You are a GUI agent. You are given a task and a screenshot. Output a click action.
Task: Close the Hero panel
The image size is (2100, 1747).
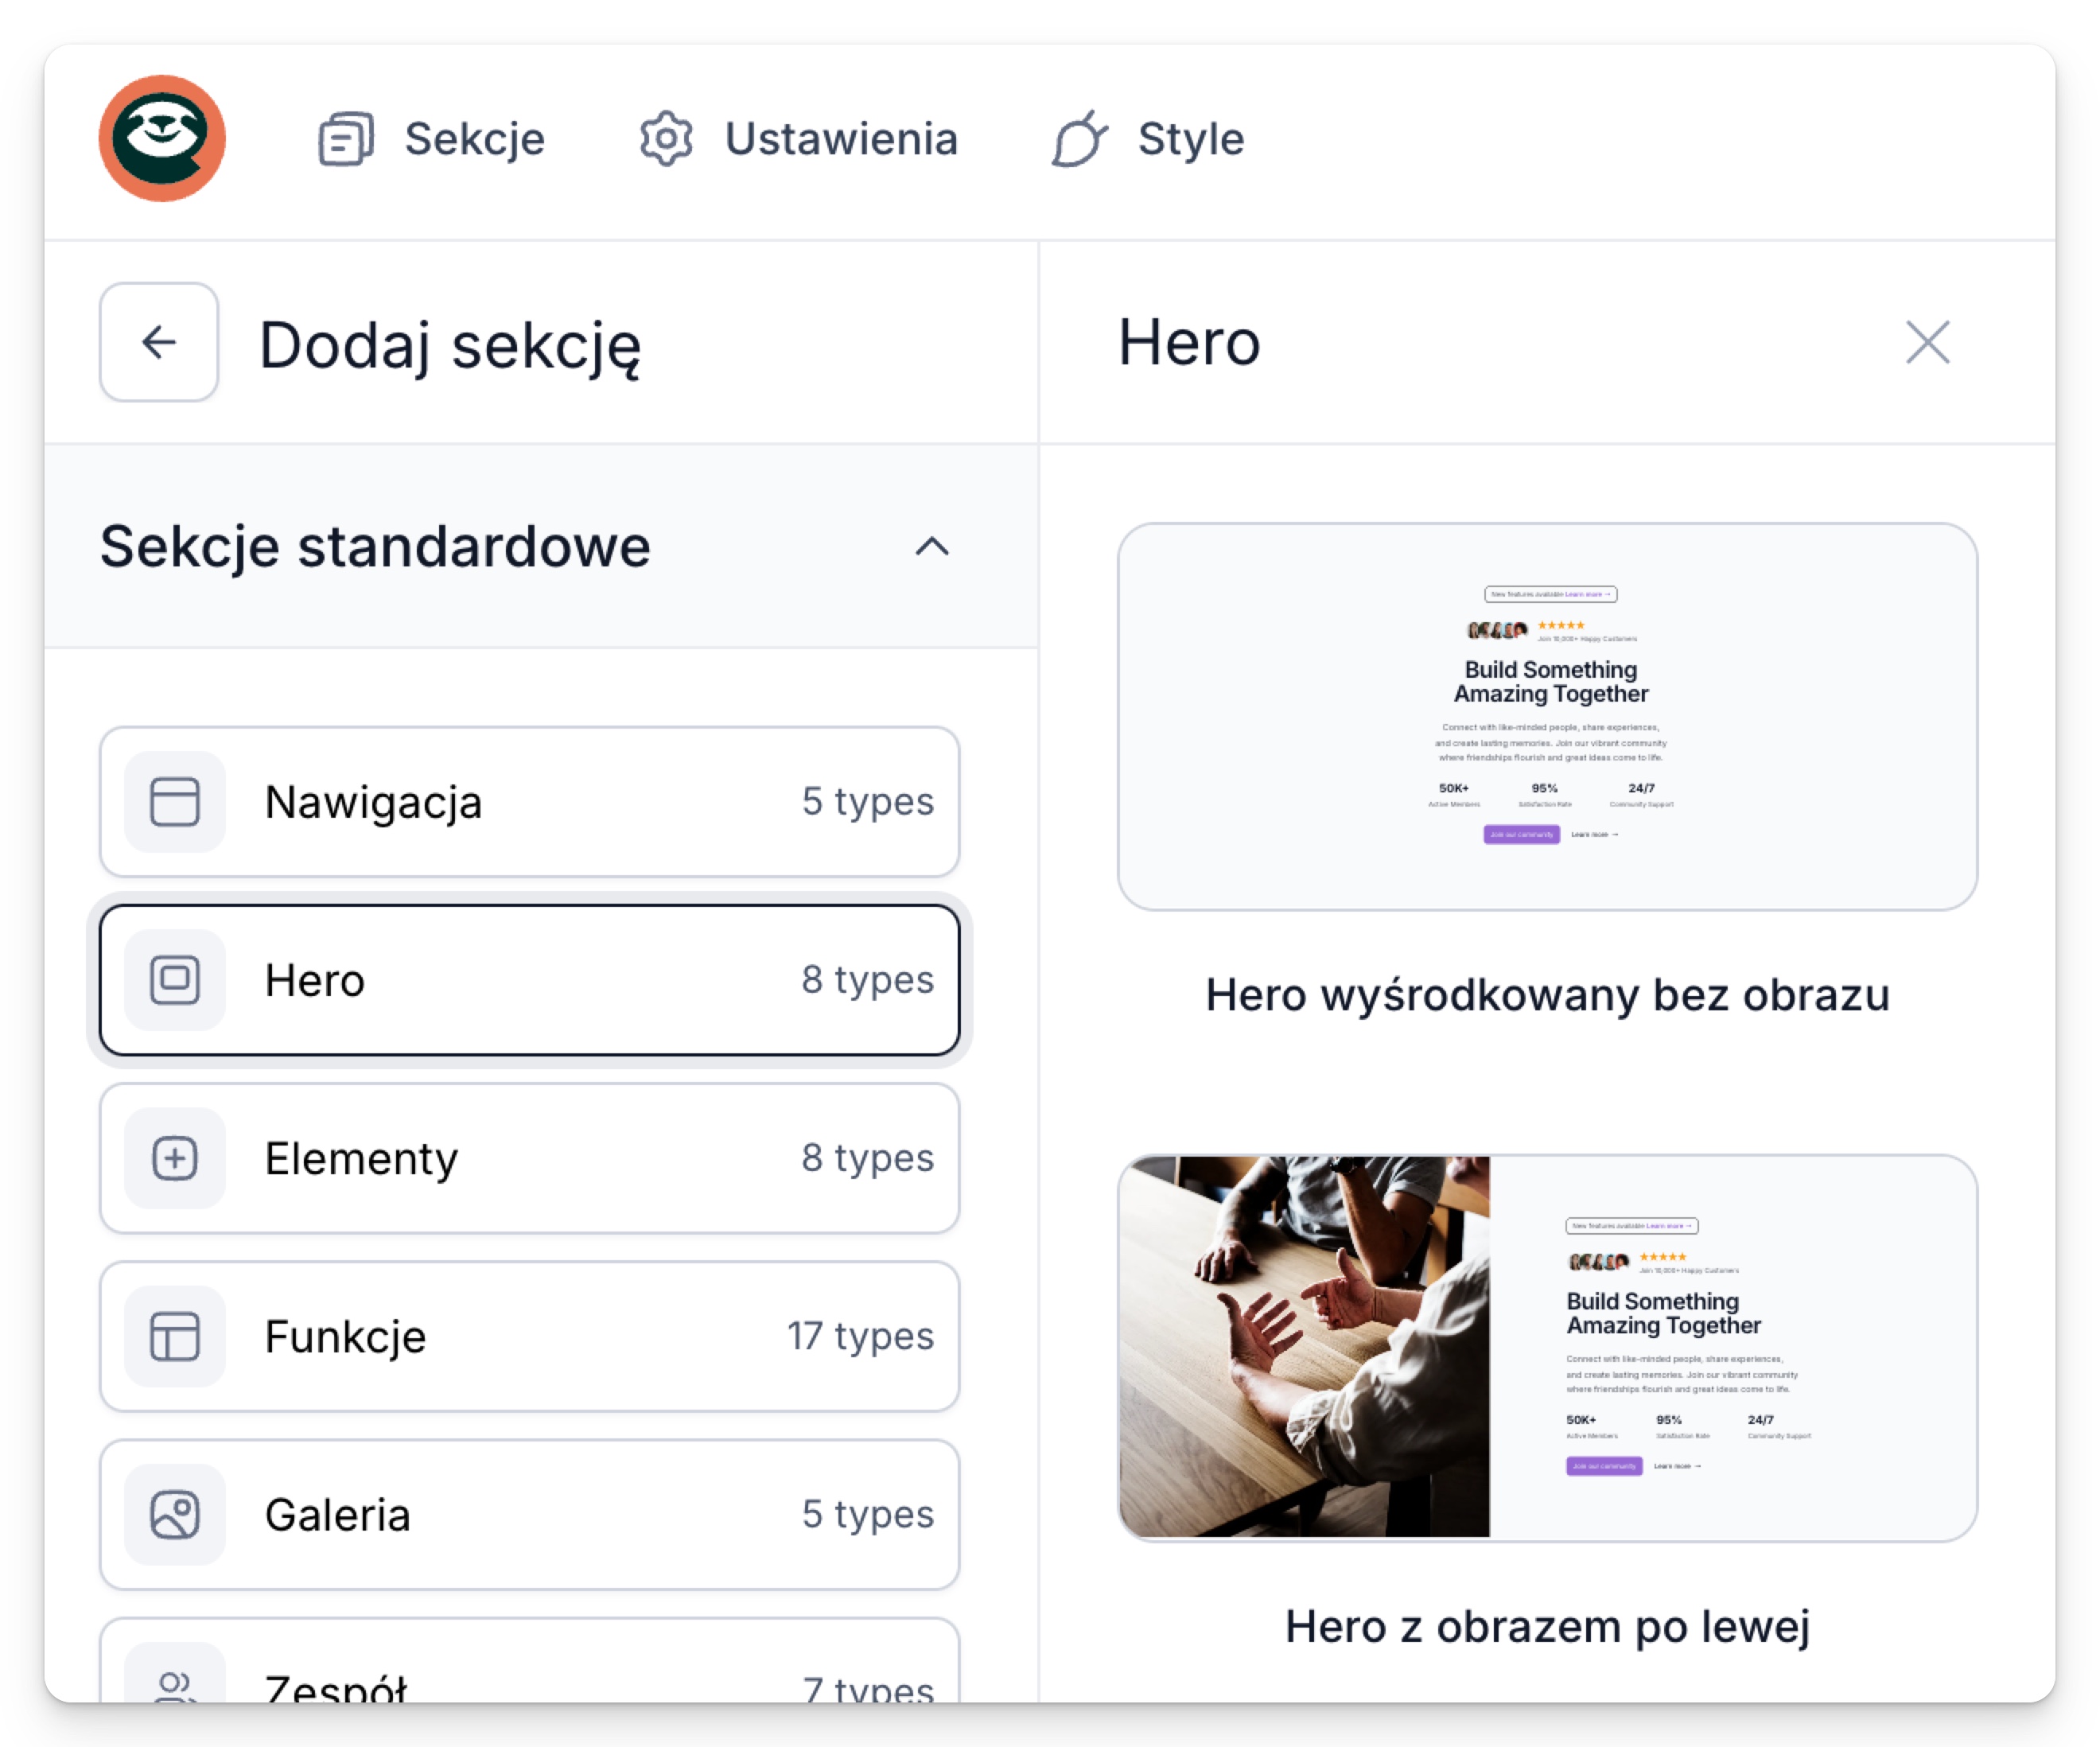click(1927, 342)
